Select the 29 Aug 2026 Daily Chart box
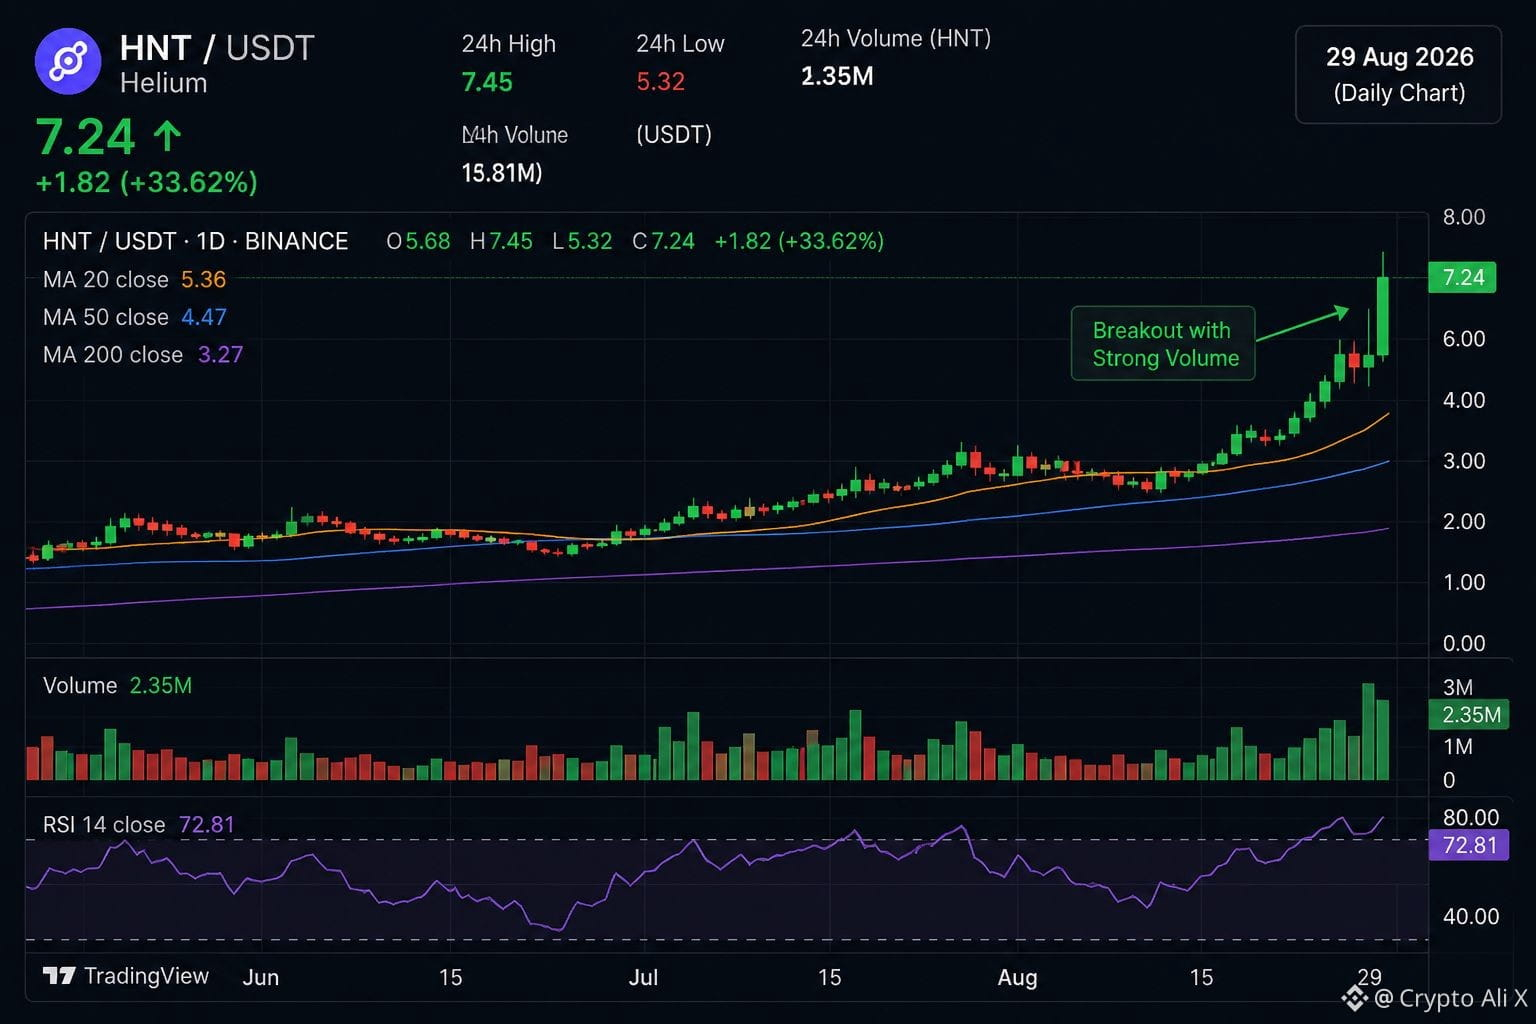 pos(1398,75)
